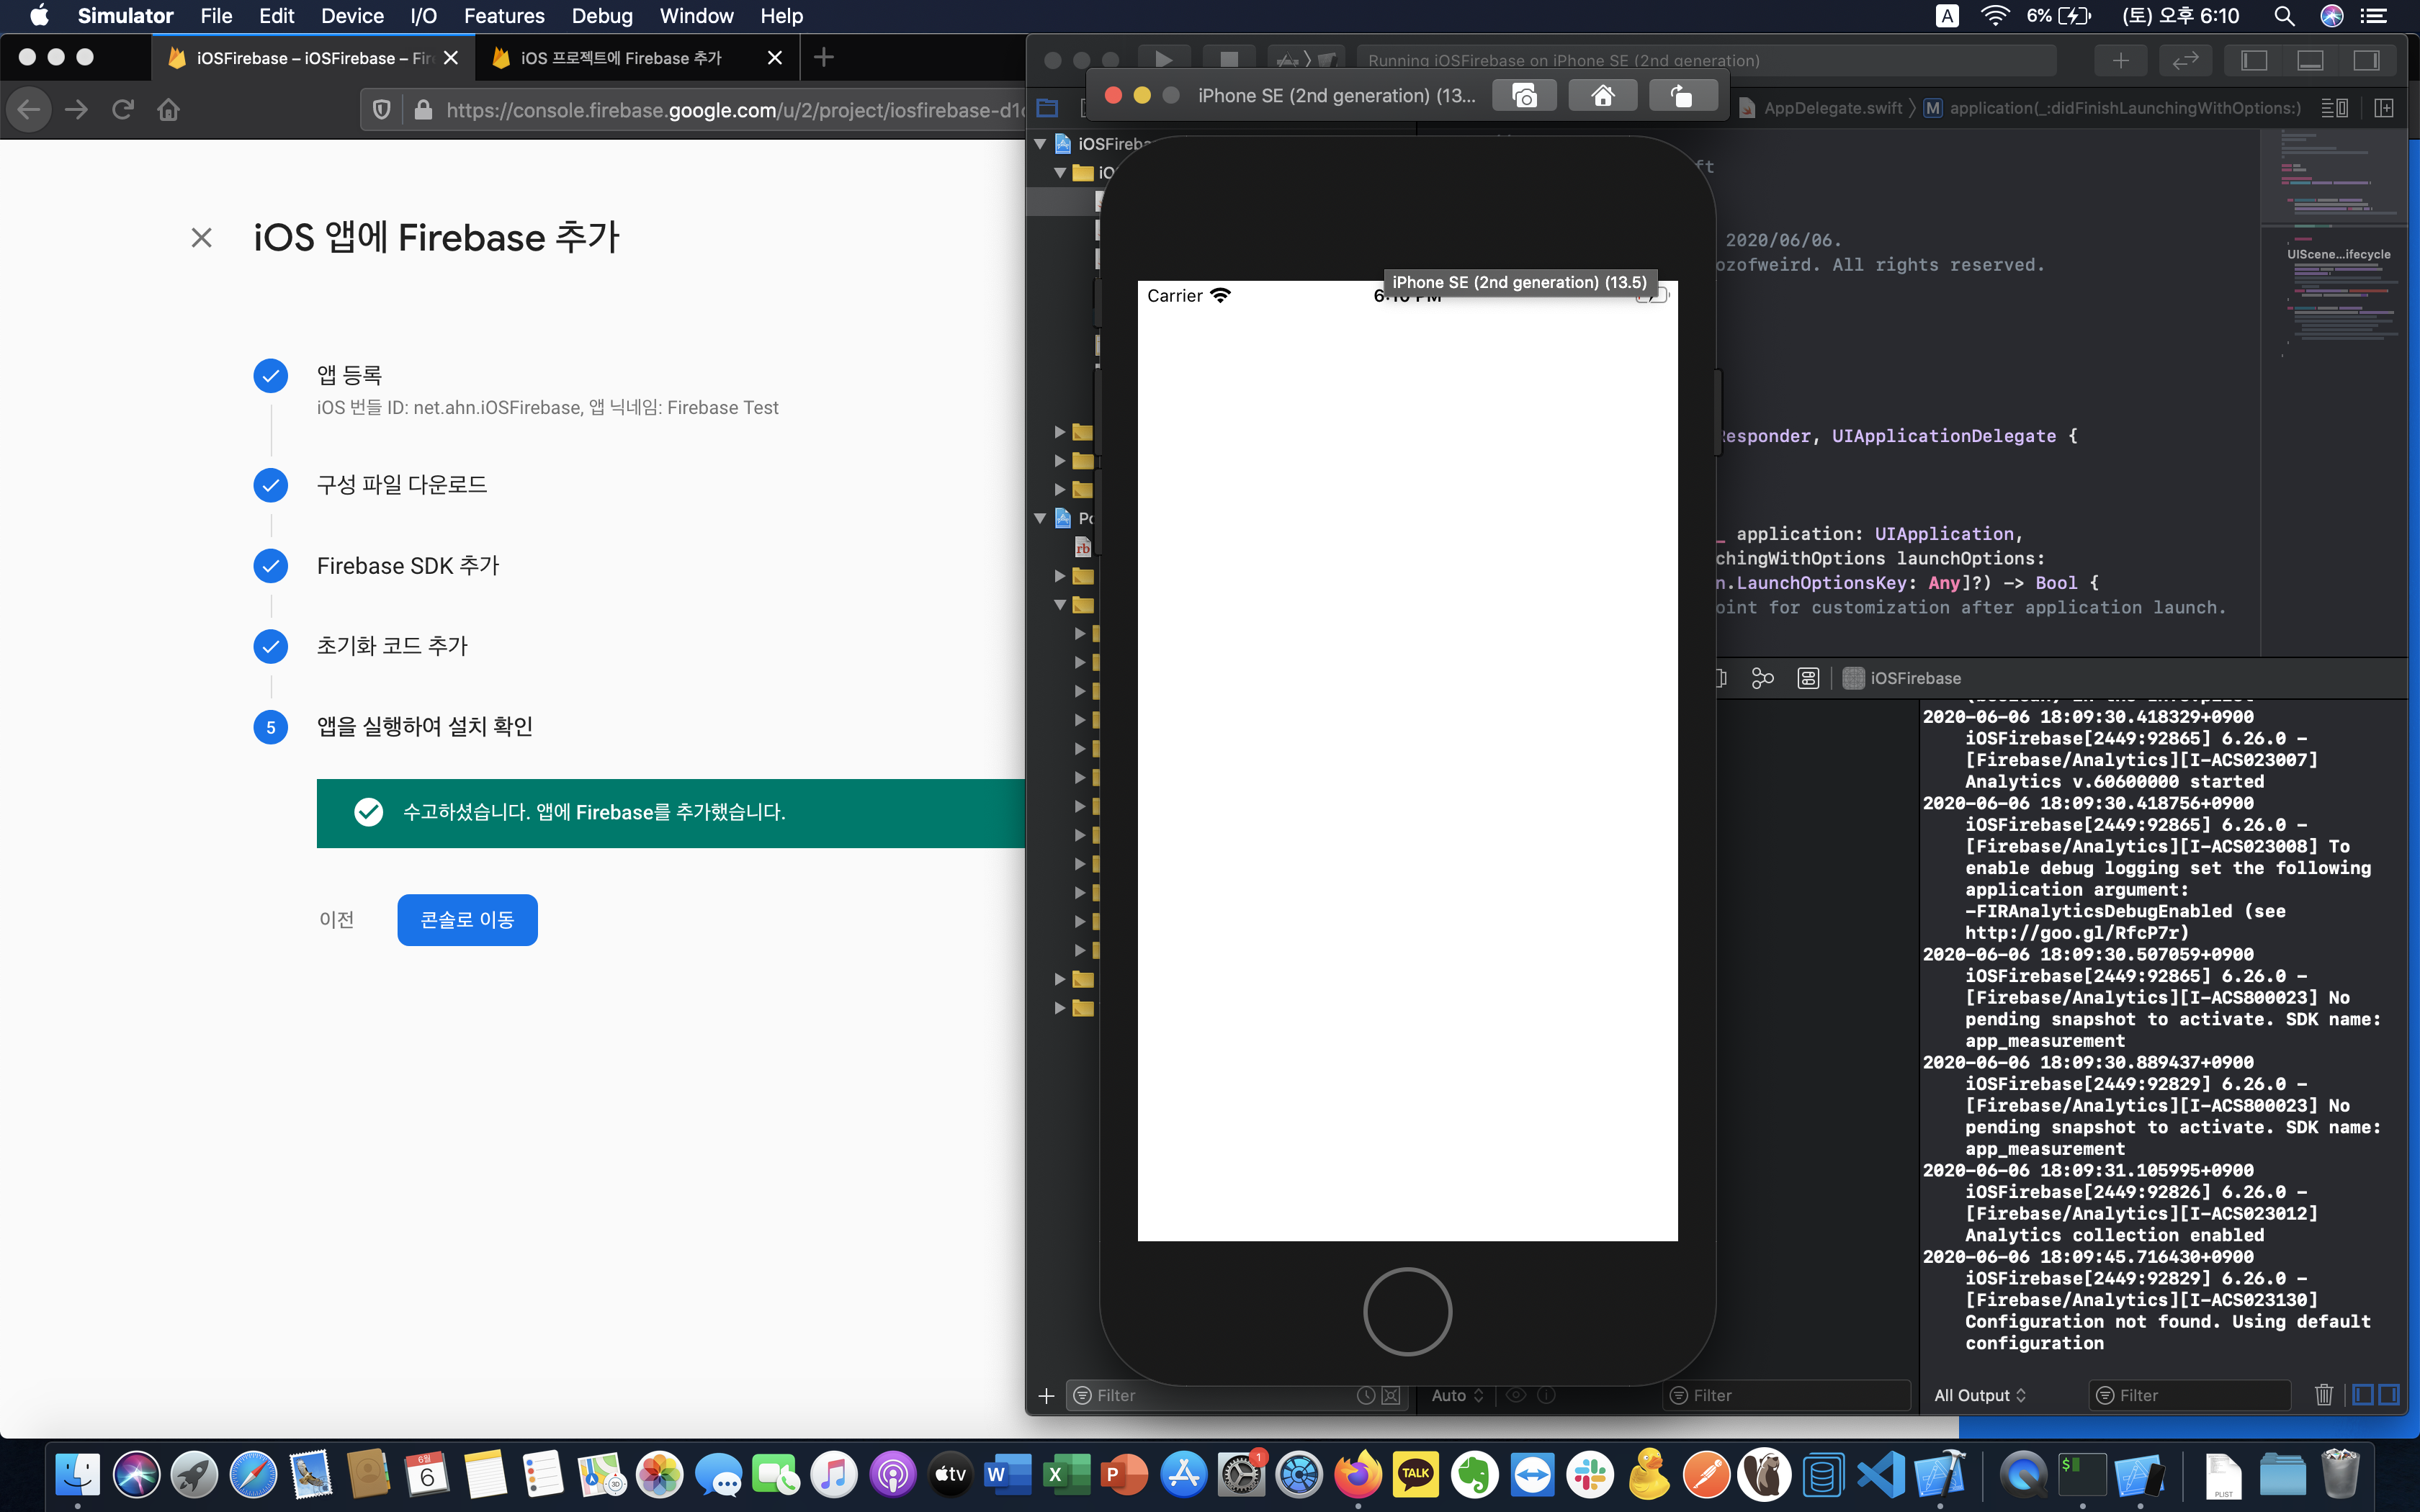Switch to the iOS 프로젝트에 Firebase 추가 tab
The height and width of the screenshot is (1512, 2420).
coord(620,58)
